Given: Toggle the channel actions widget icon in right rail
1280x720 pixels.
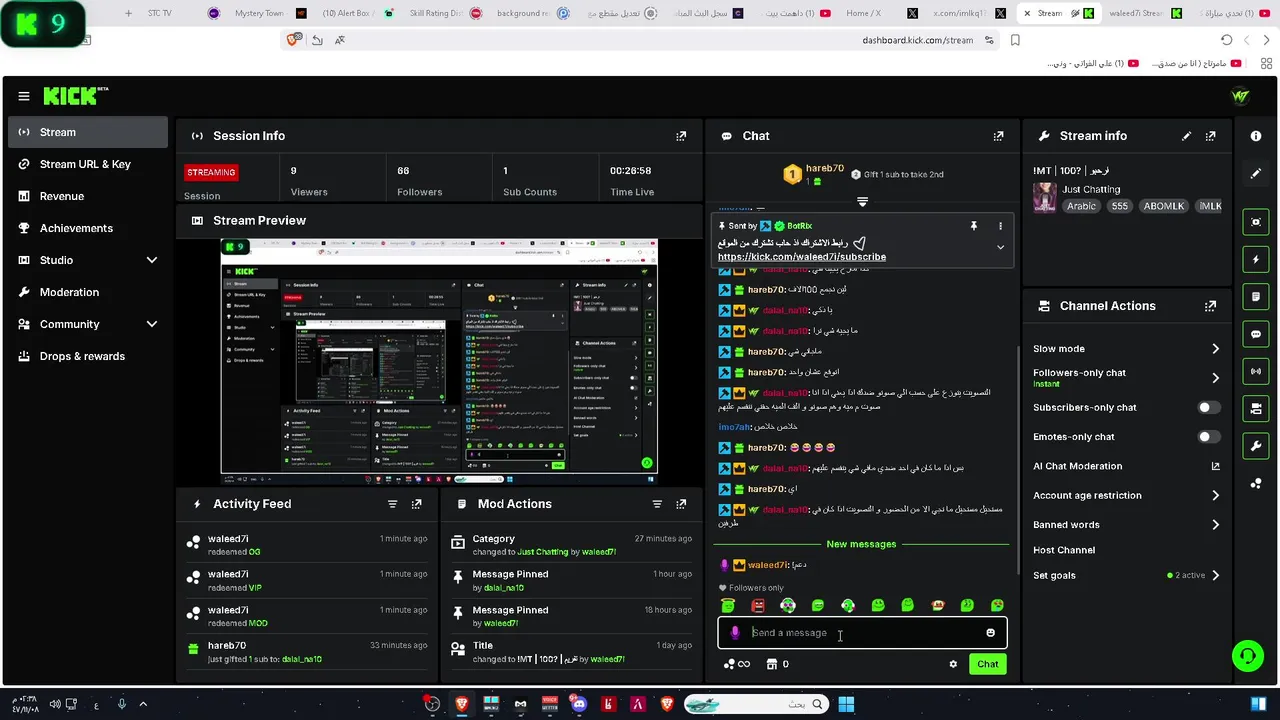Looking at the screenshot, I should [x=1256, y=408].
